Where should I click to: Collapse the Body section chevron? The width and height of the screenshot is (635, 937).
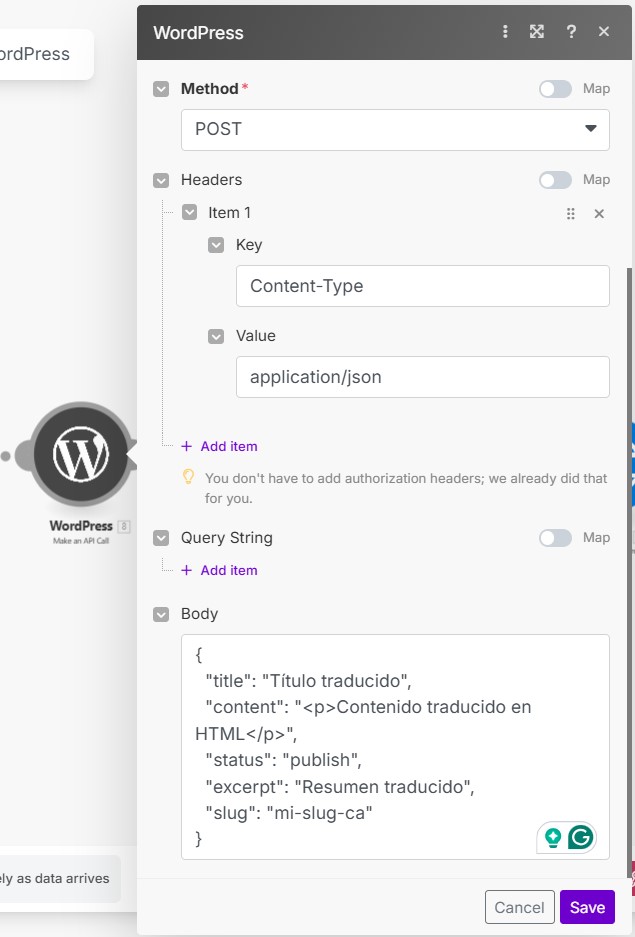161,614
